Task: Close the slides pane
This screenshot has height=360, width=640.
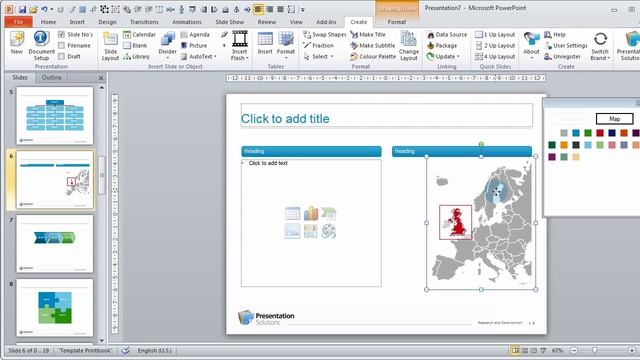Action: 101,78
